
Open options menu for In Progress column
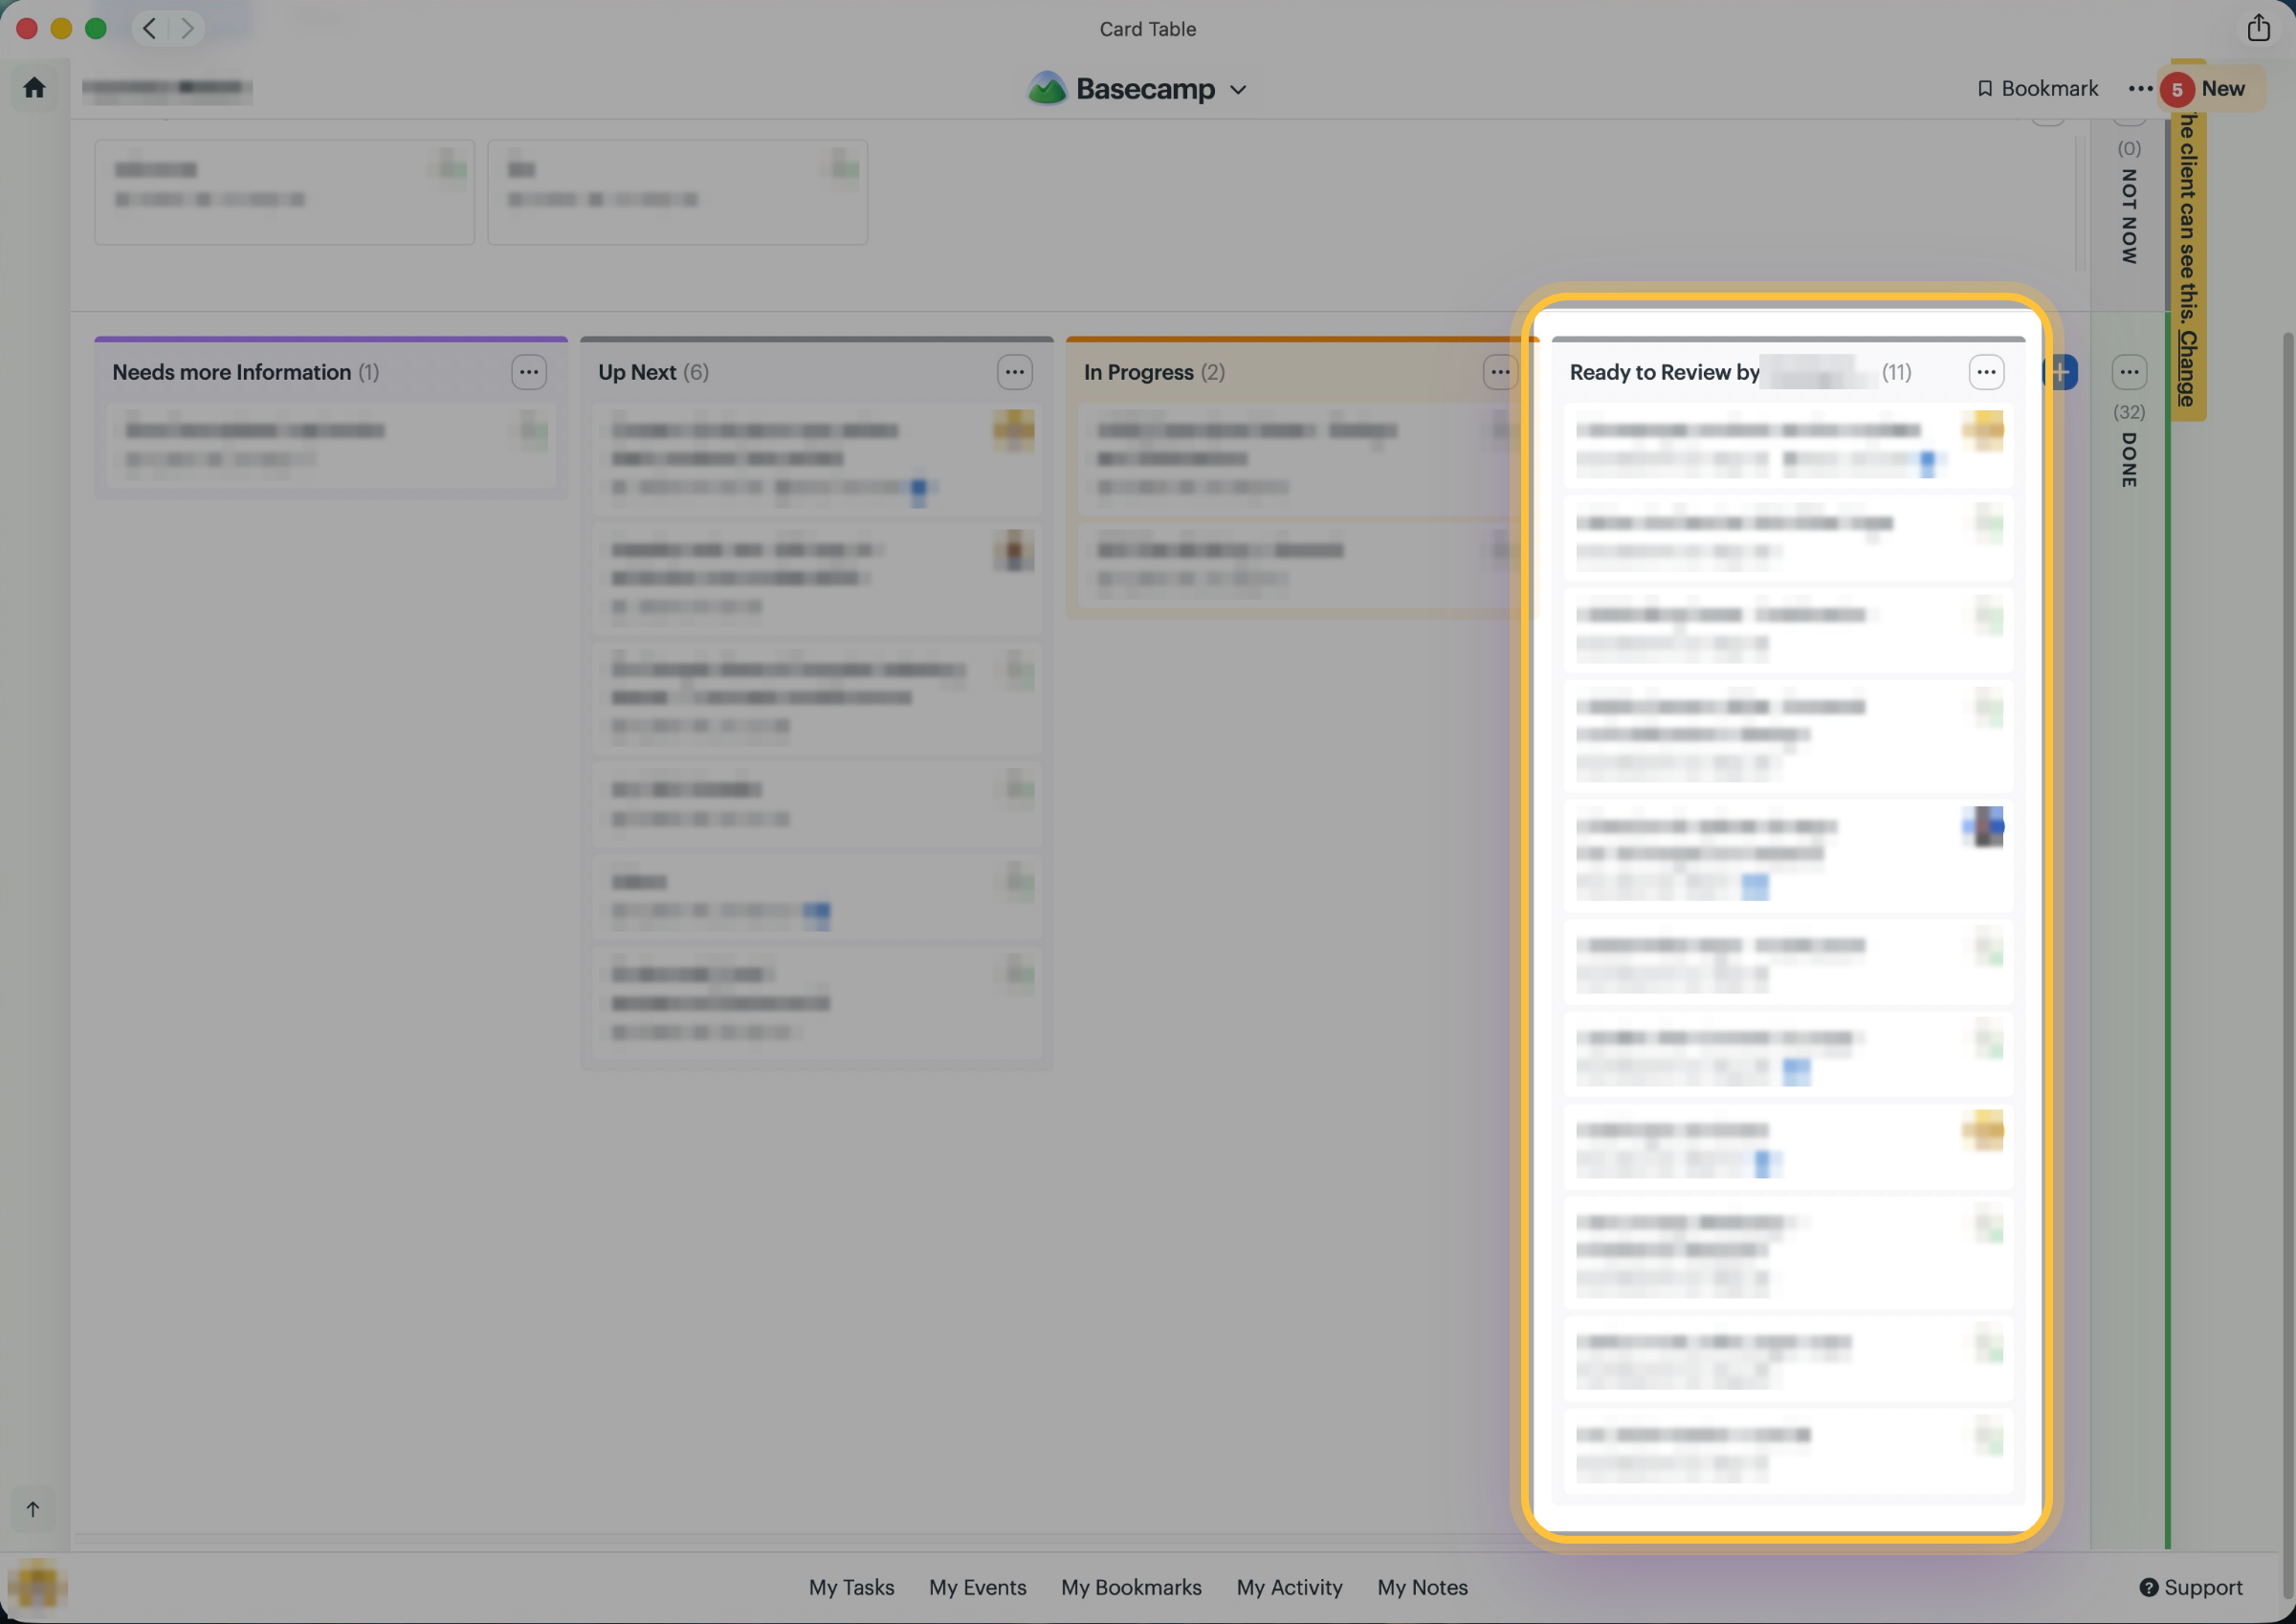coord(1500,372)
